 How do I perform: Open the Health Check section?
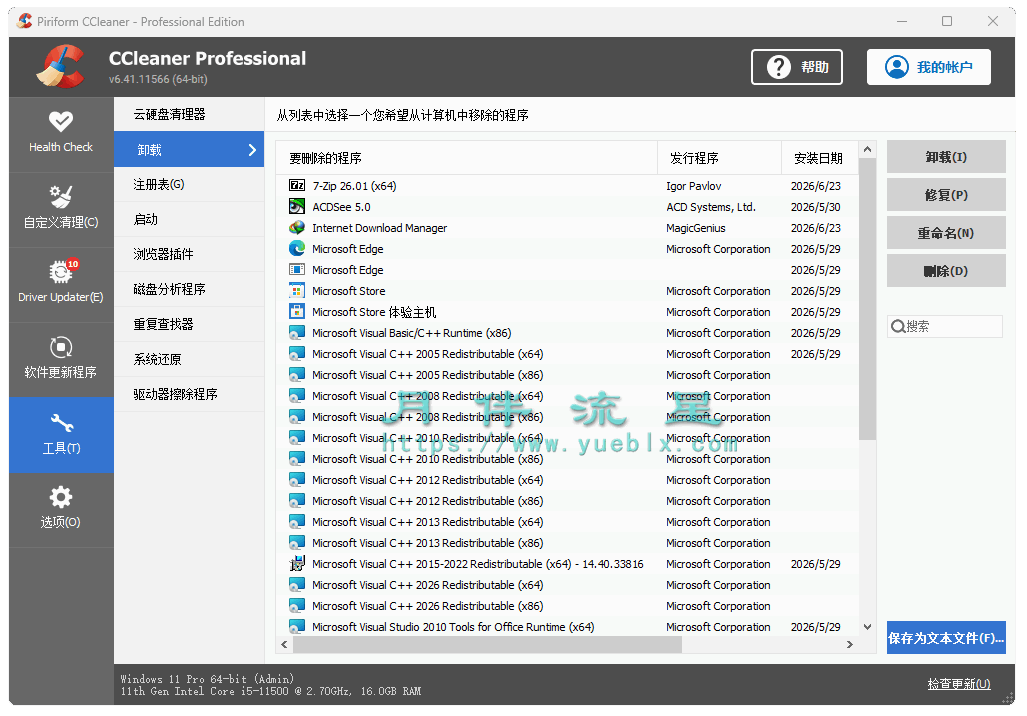point(61,134)
